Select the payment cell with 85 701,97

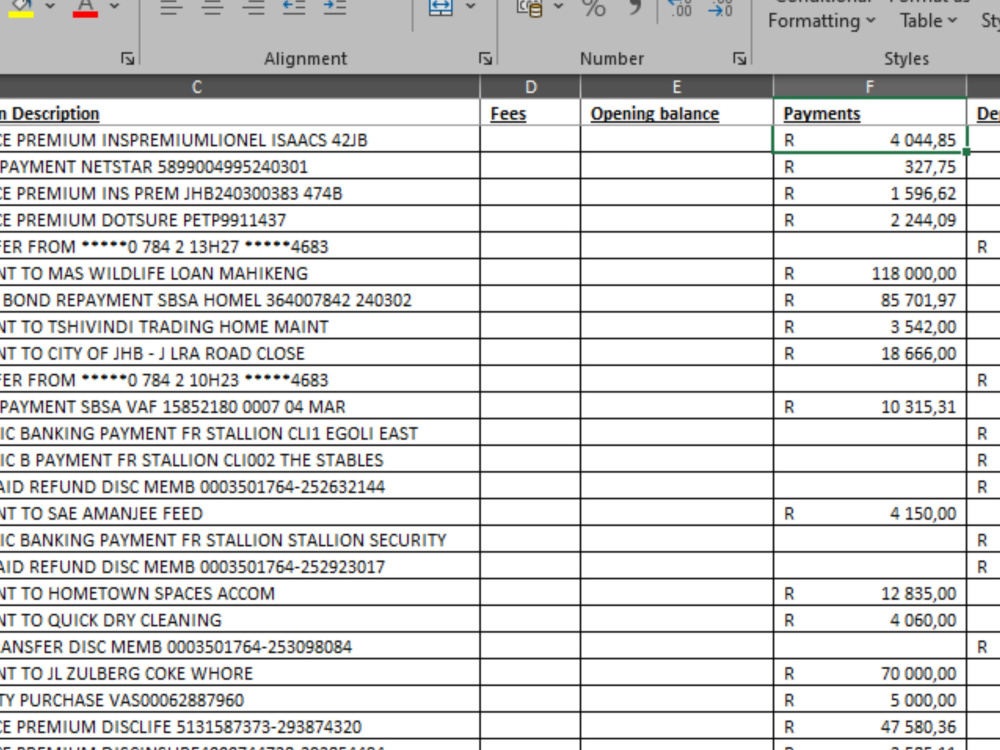click(870, 300)
